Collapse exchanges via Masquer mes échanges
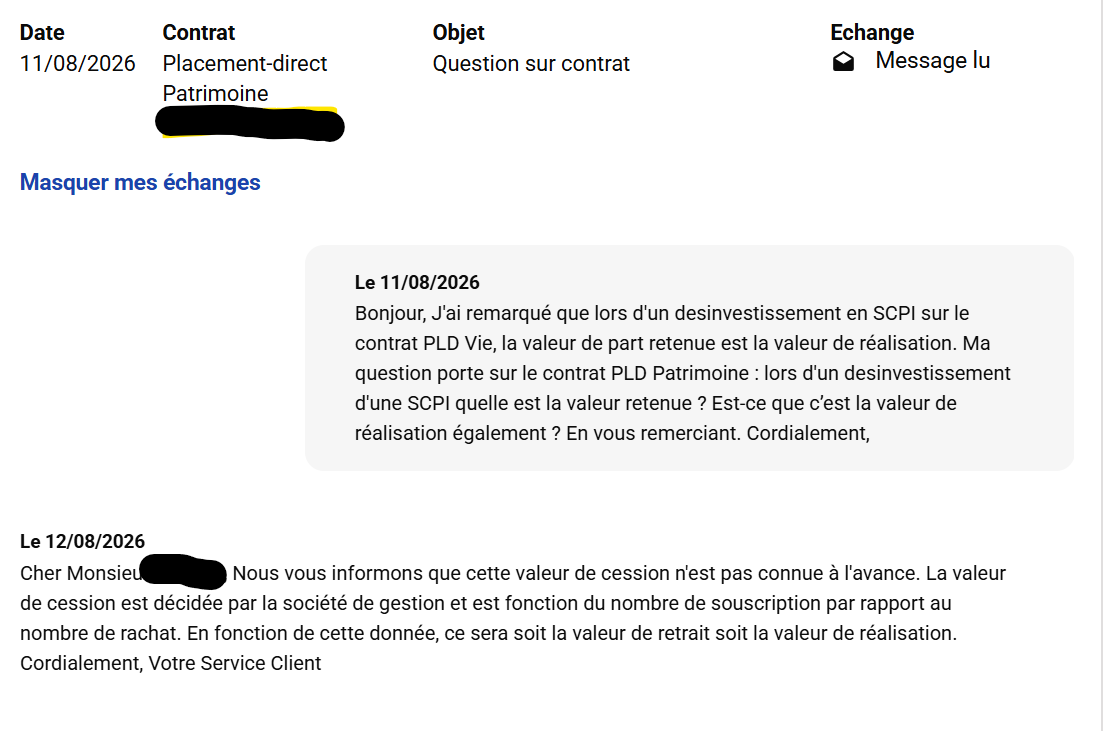The width and height of the screenshot is (1115, 731). coord(140,182)
